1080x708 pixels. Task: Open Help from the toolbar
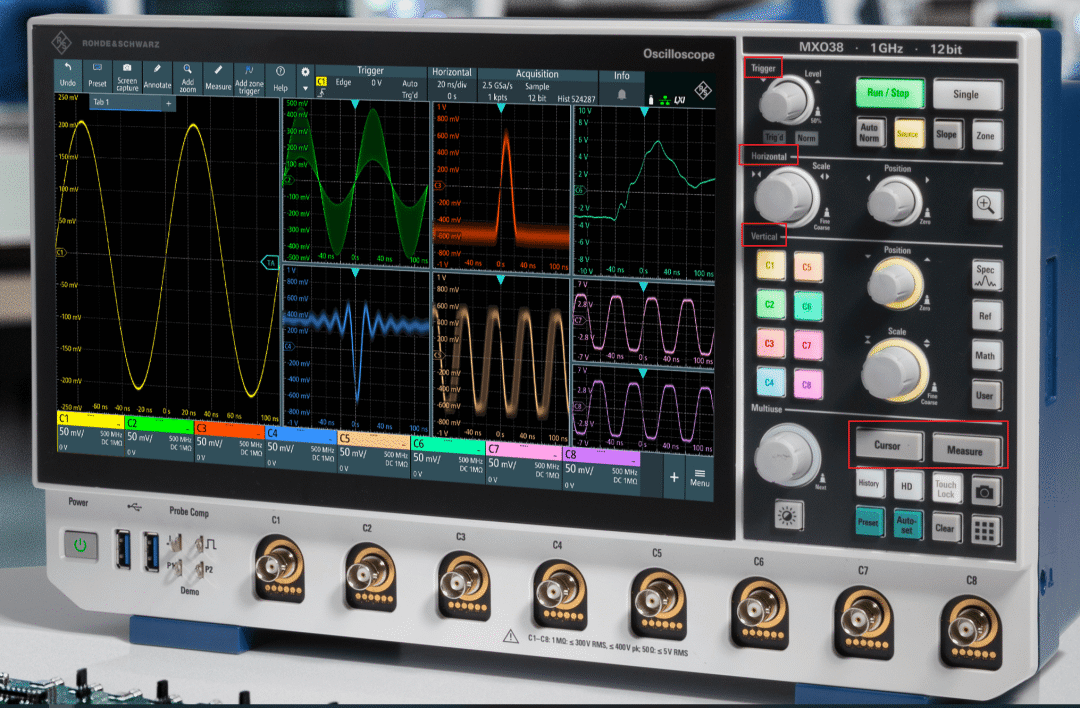pyautogui.click(x=280, y=79)
